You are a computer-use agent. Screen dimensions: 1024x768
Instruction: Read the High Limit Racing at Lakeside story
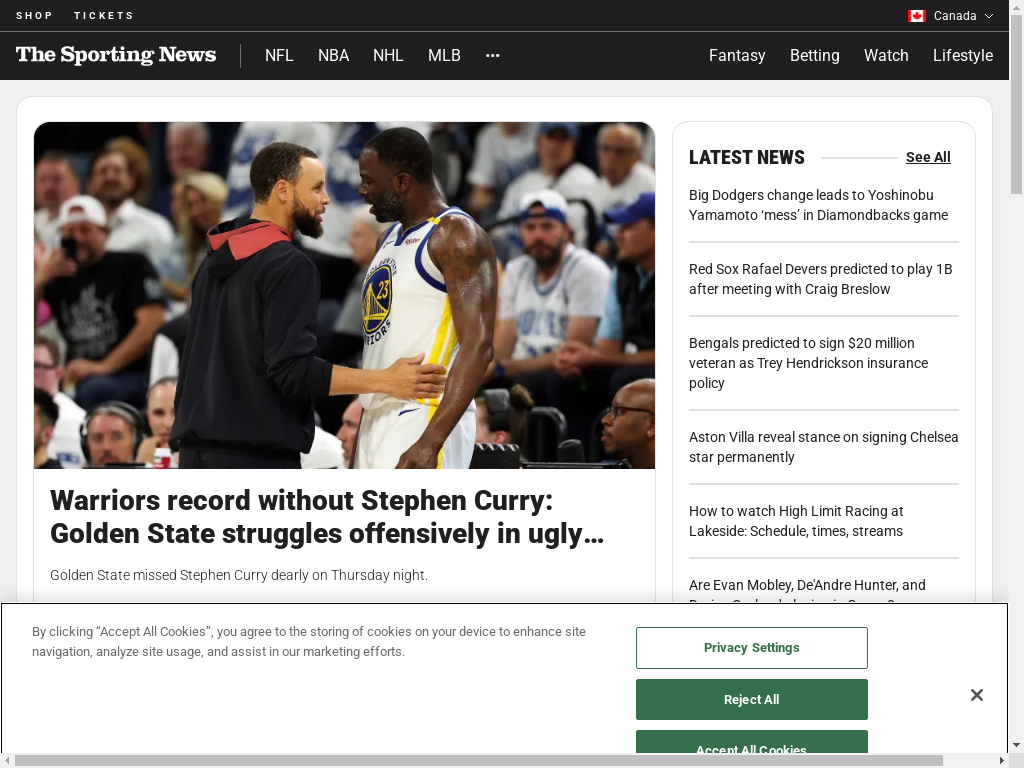[796, 520]
